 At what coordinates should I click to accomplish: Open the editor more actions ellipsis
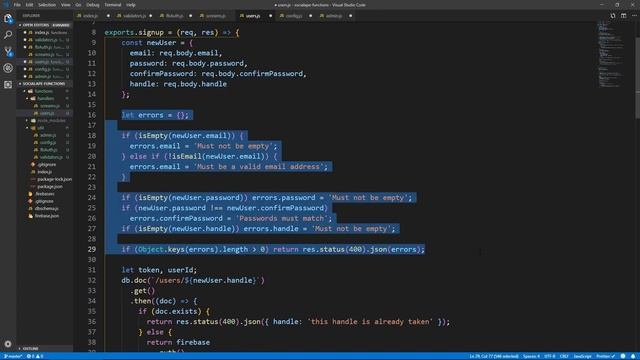pyautogui.click(x=634, y=16)
